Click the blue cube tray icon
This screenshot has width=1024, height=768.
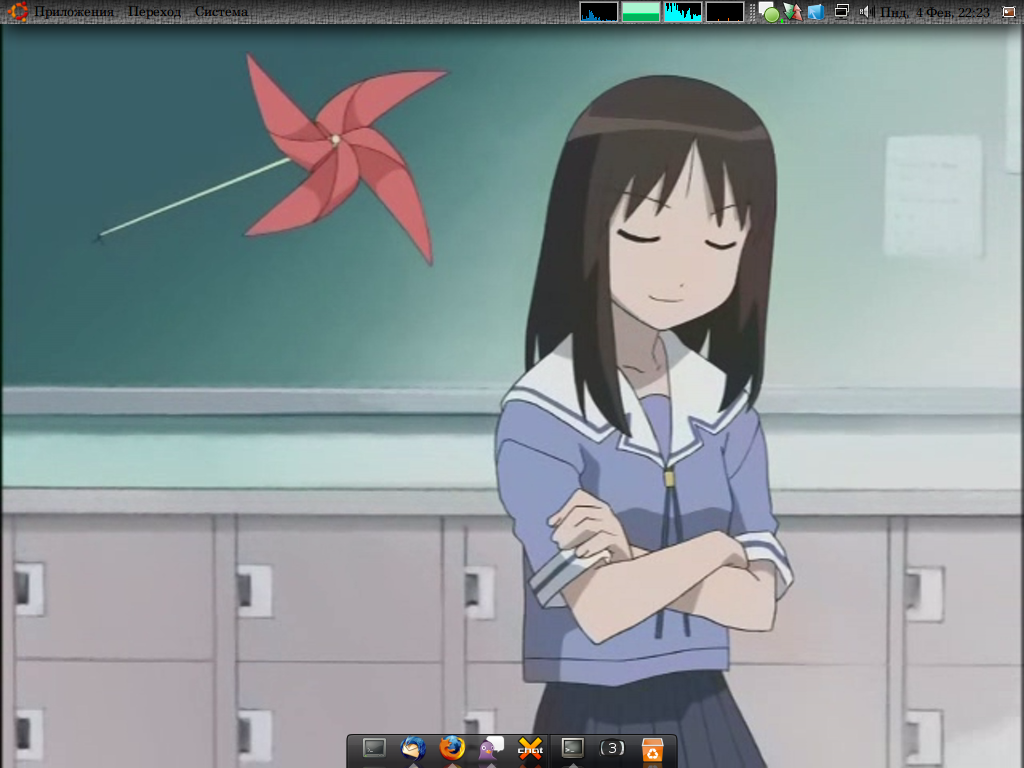click(x=816, y=12)
